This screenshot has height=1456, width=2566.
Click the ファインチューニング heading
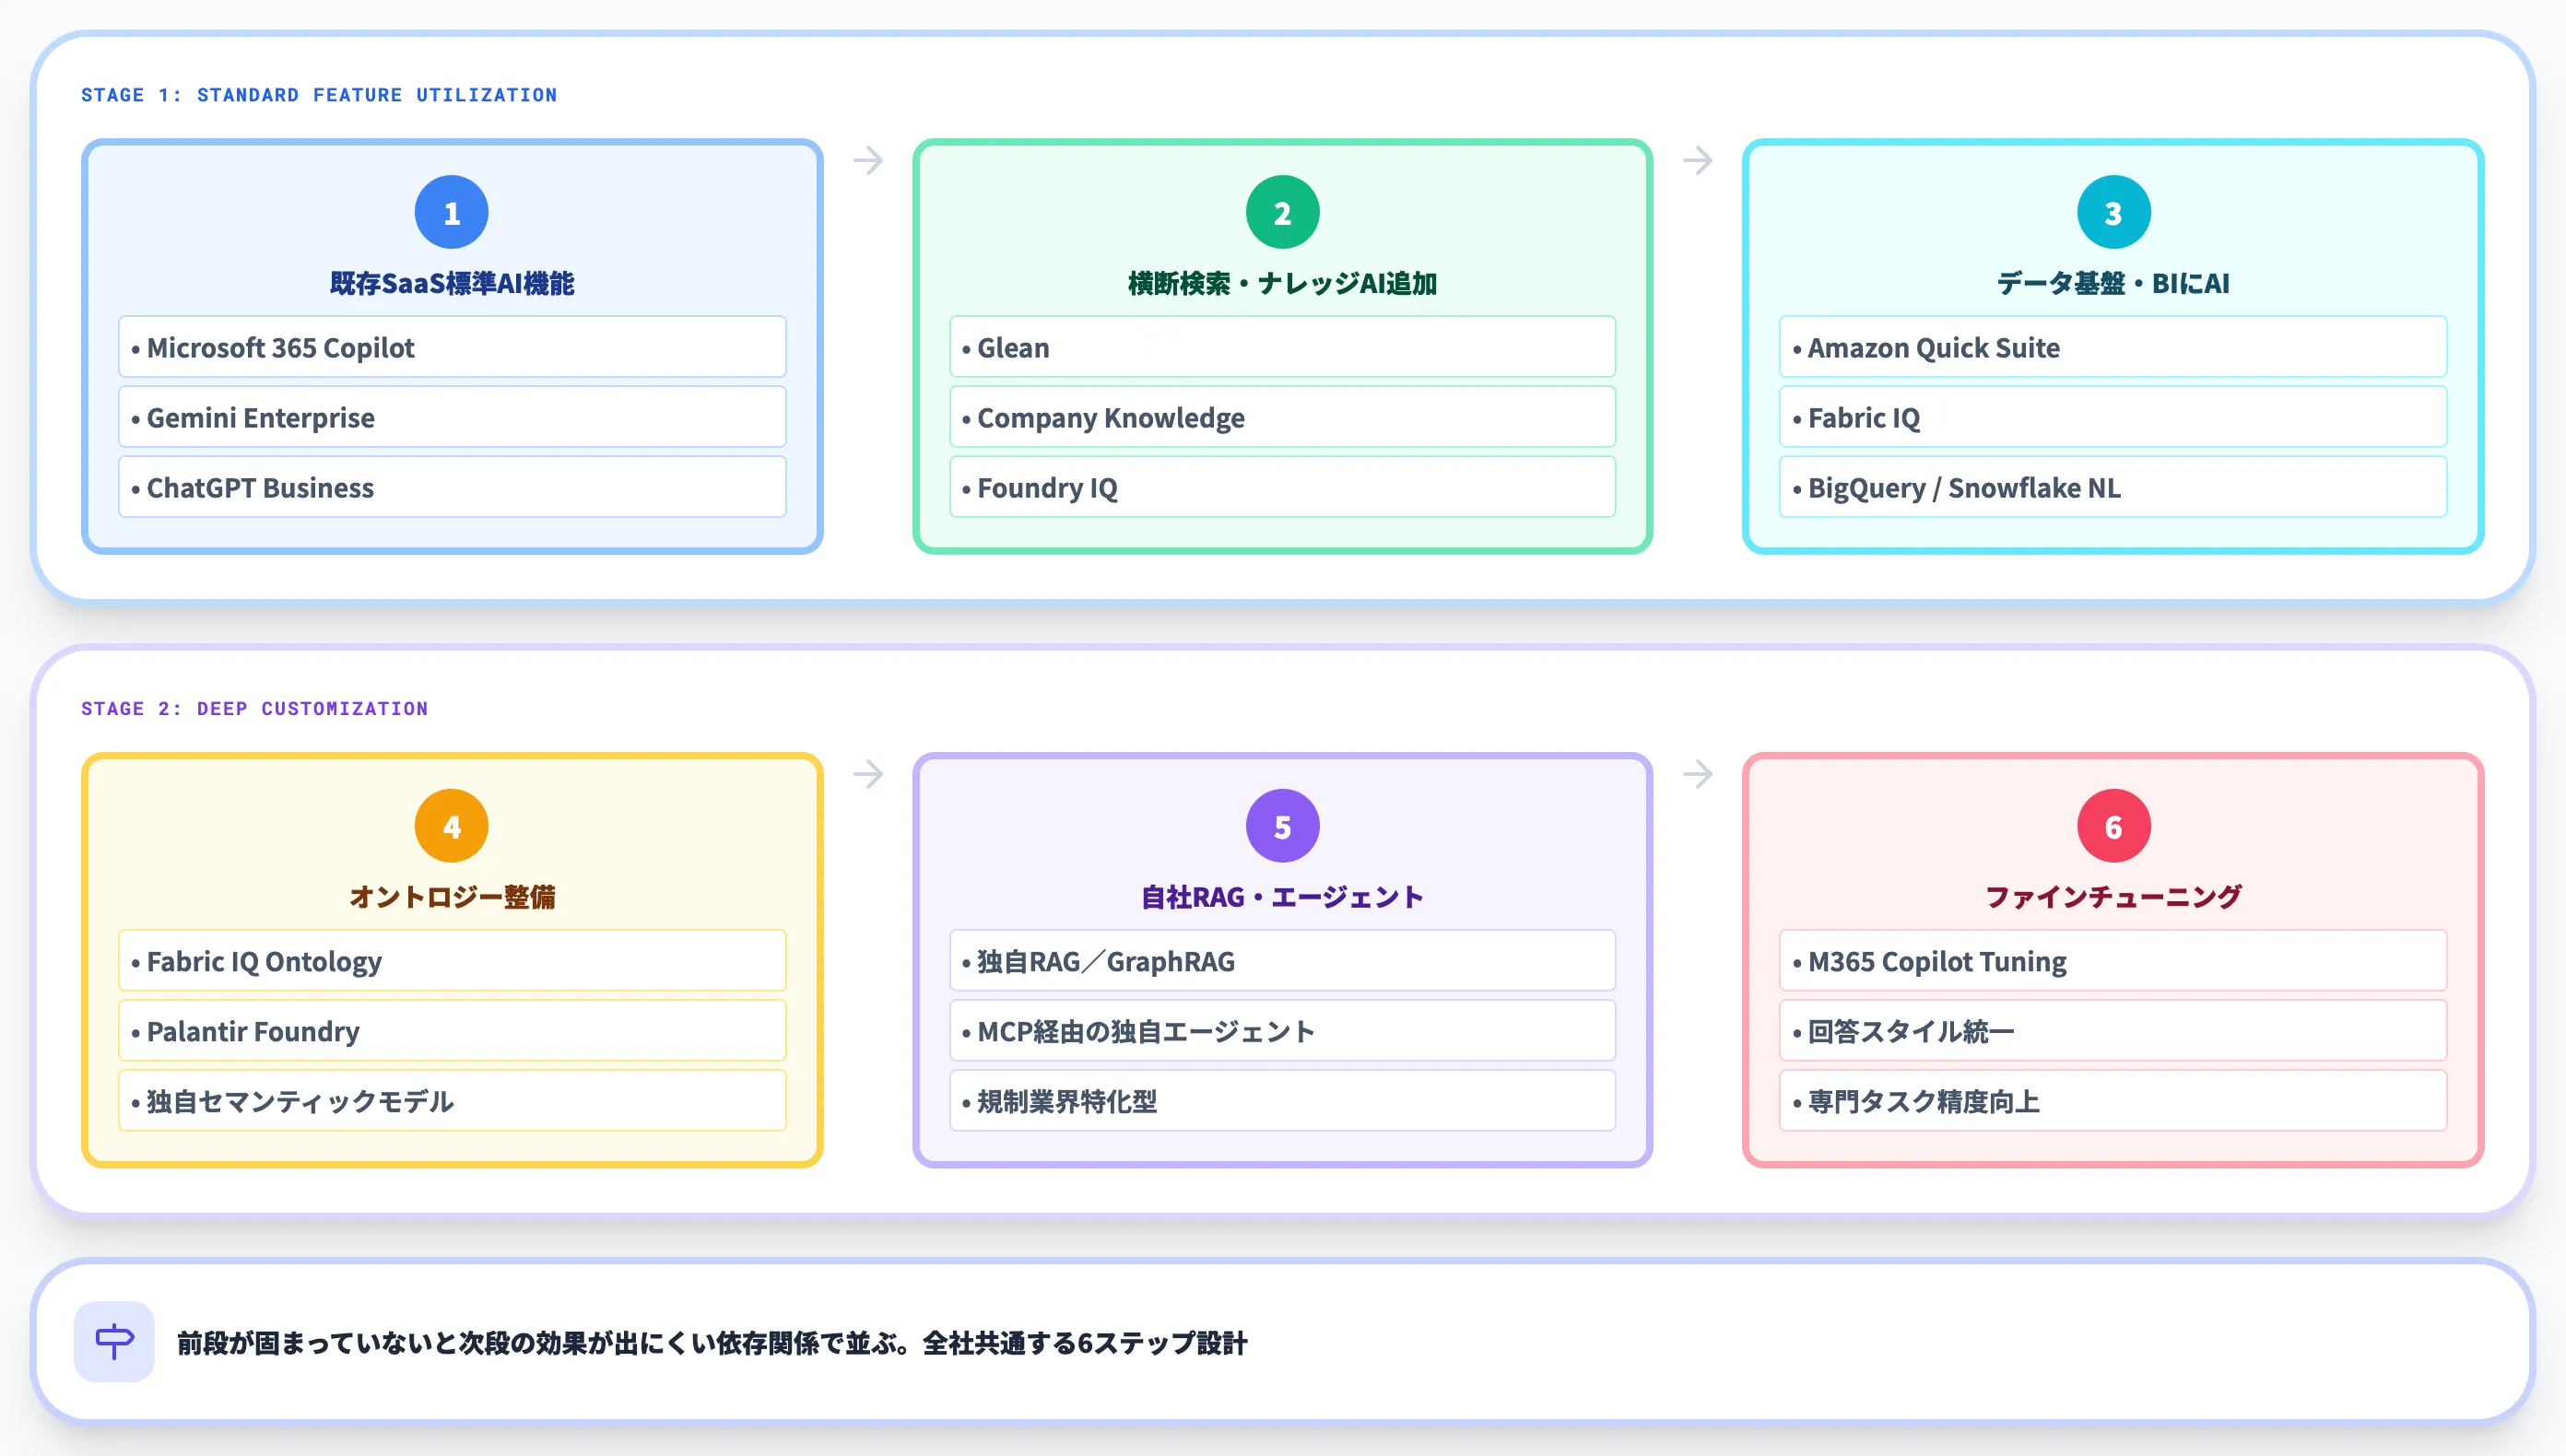[x=2113, y=897]
